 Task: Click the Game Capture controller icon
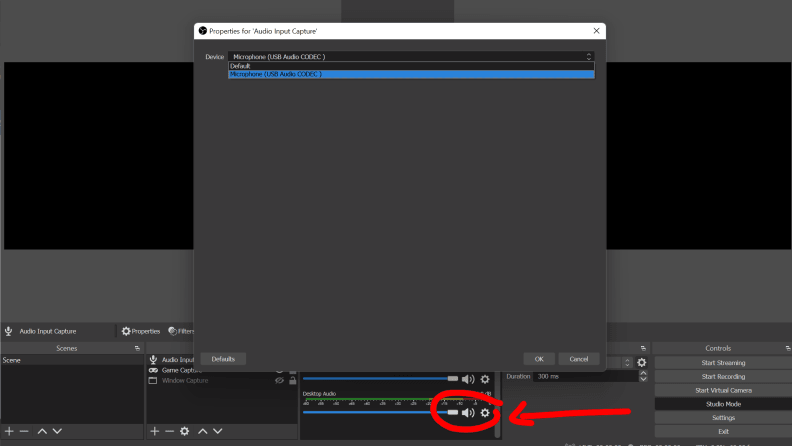point(153,370)
